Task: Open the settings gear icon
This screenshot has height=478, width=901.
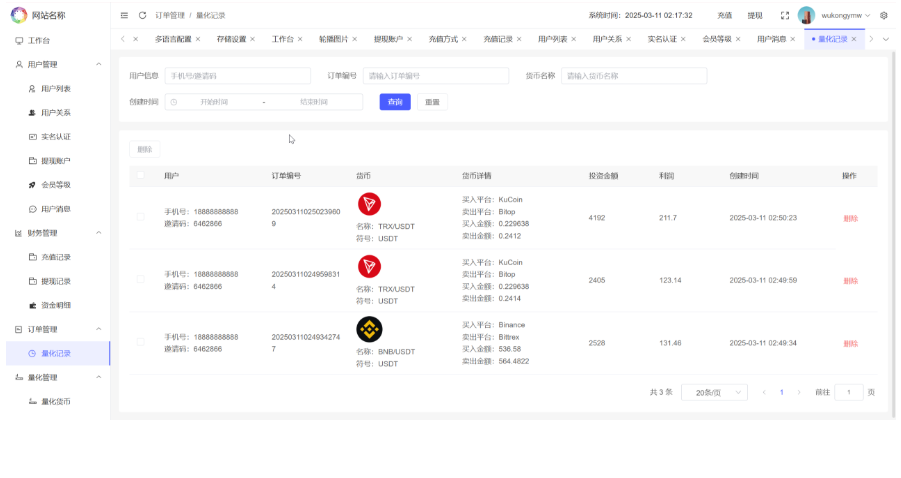Action: pos(884,15)
